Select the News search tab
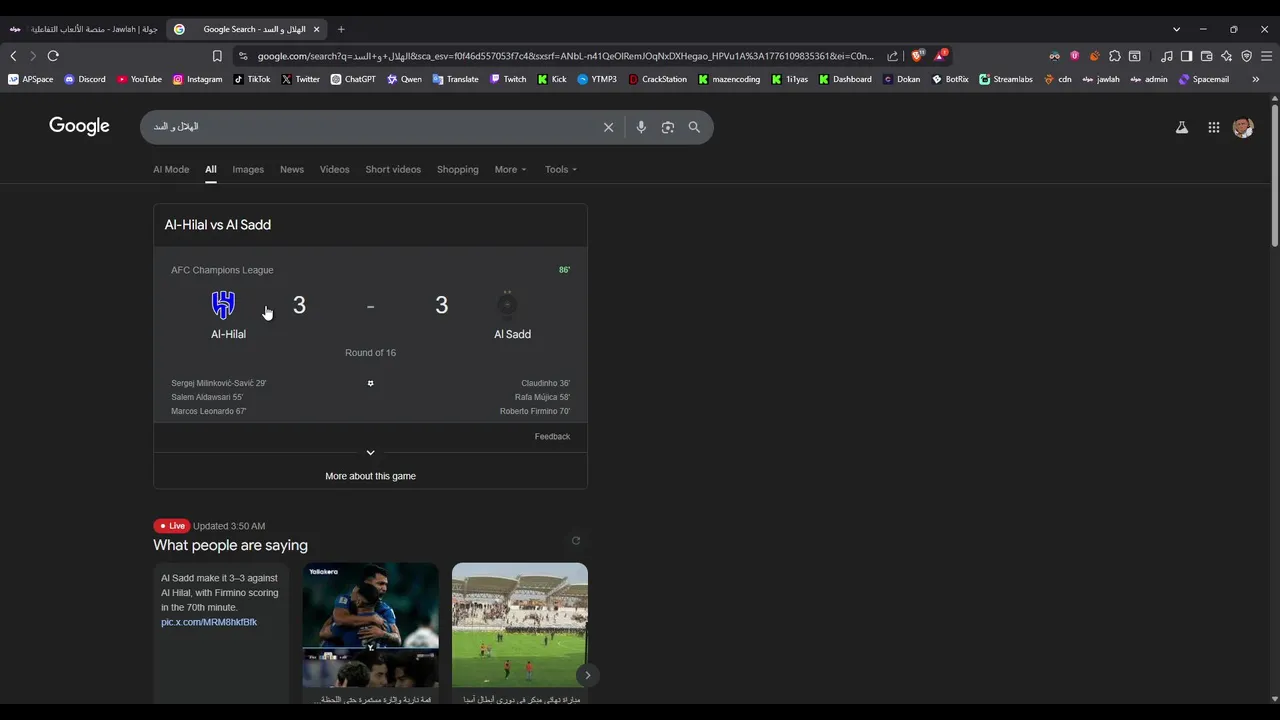 (x=292, y=169)
